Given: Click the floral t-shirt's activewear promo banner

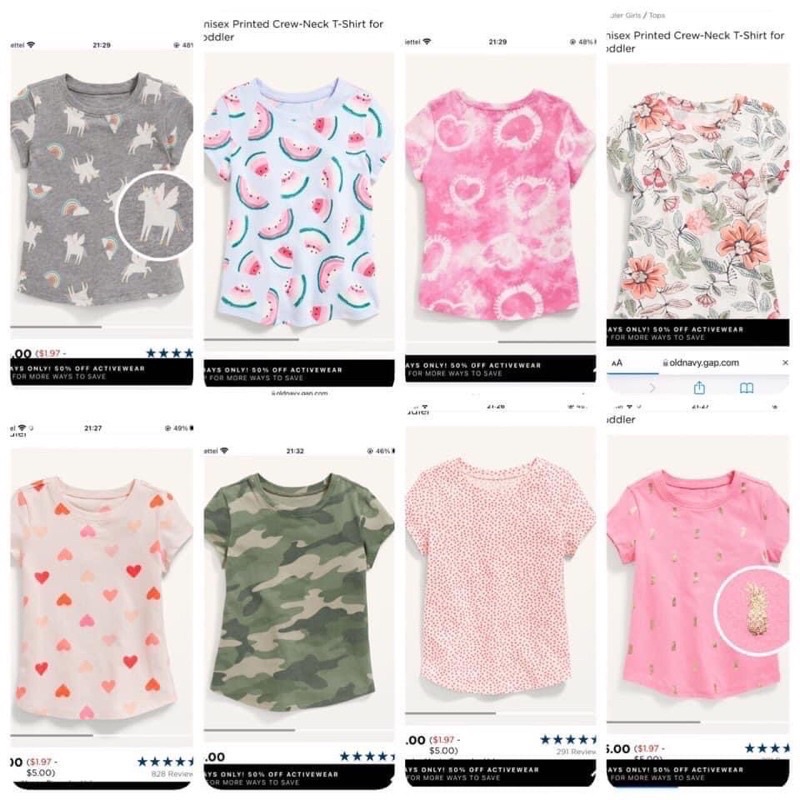Looking at the screenshot, I should click(x=698, y=333).
